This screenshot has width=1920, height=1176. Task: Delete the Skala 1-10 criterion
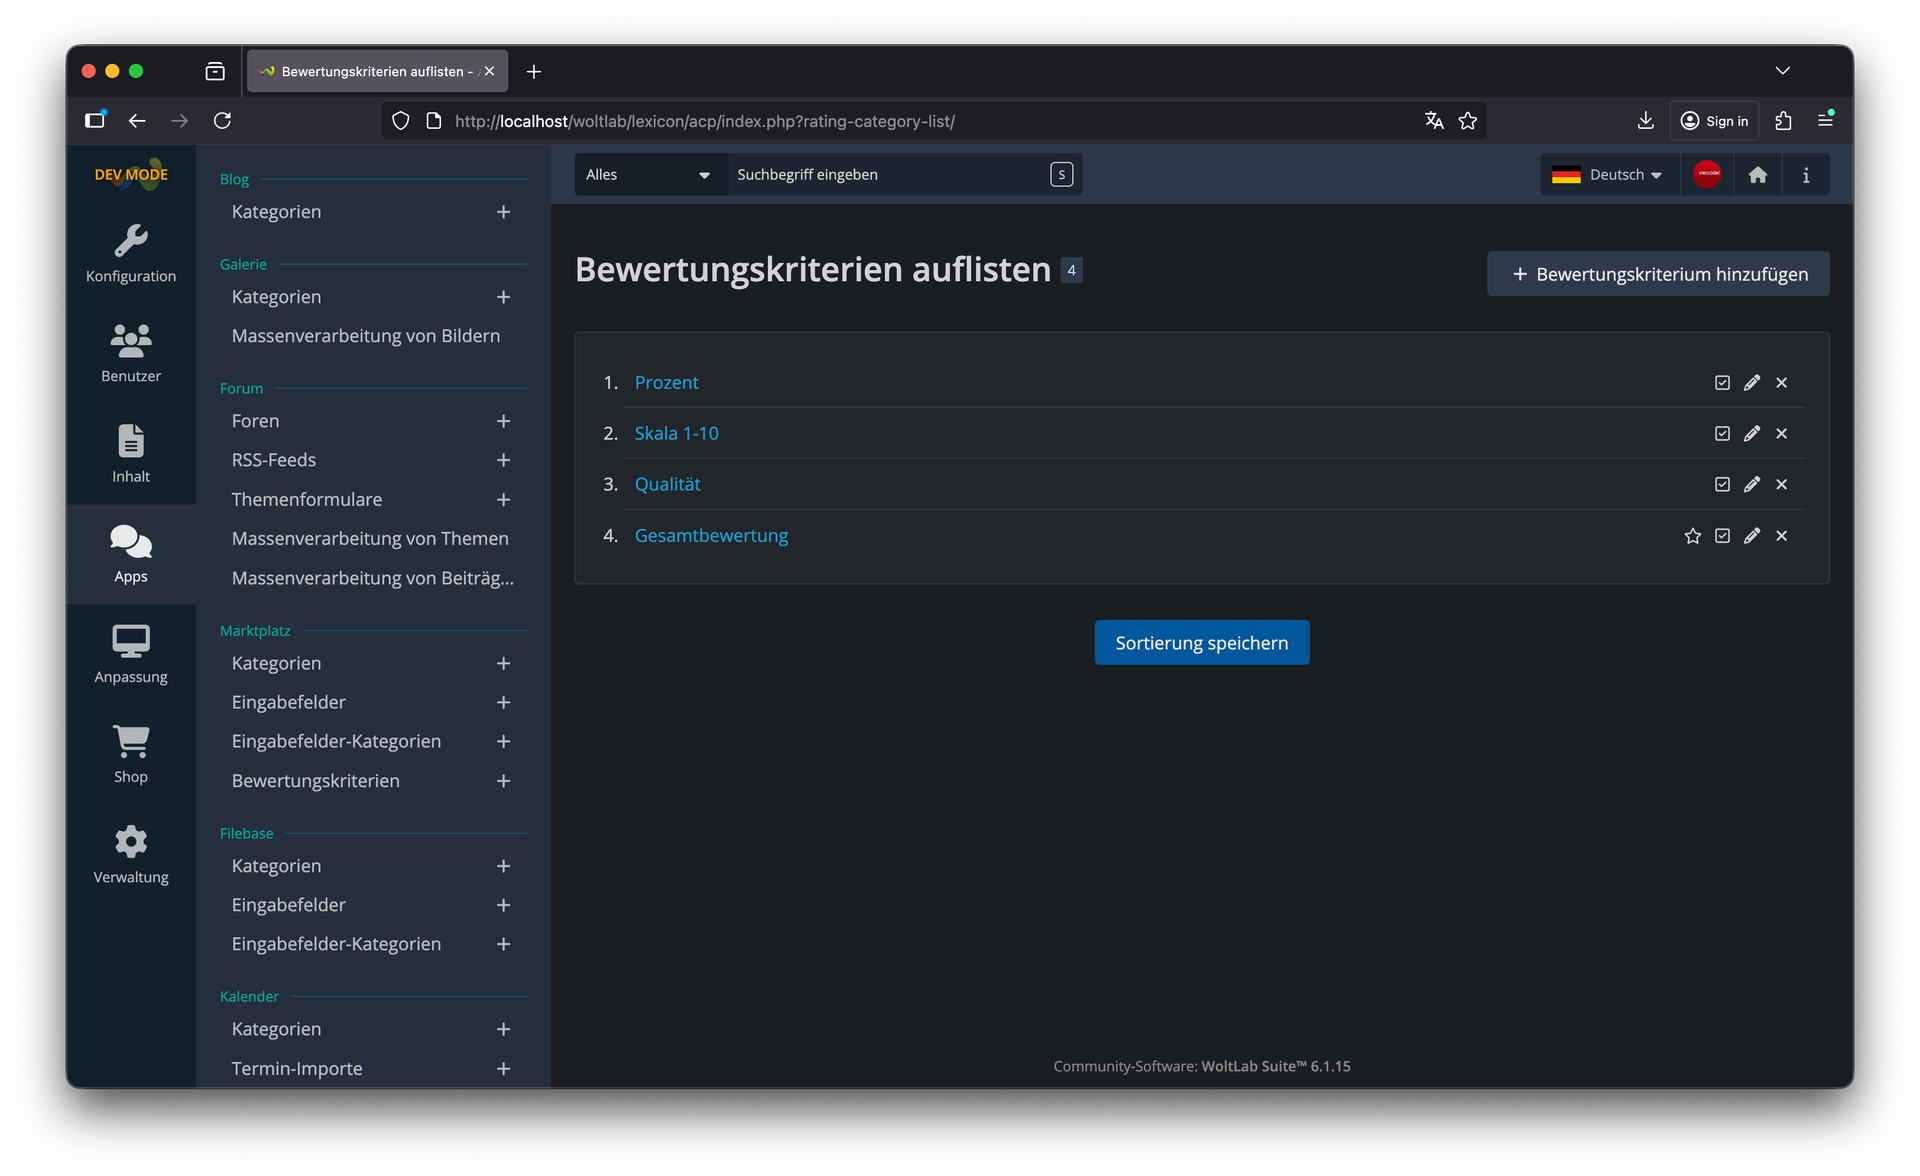[x=1781, y=434]
